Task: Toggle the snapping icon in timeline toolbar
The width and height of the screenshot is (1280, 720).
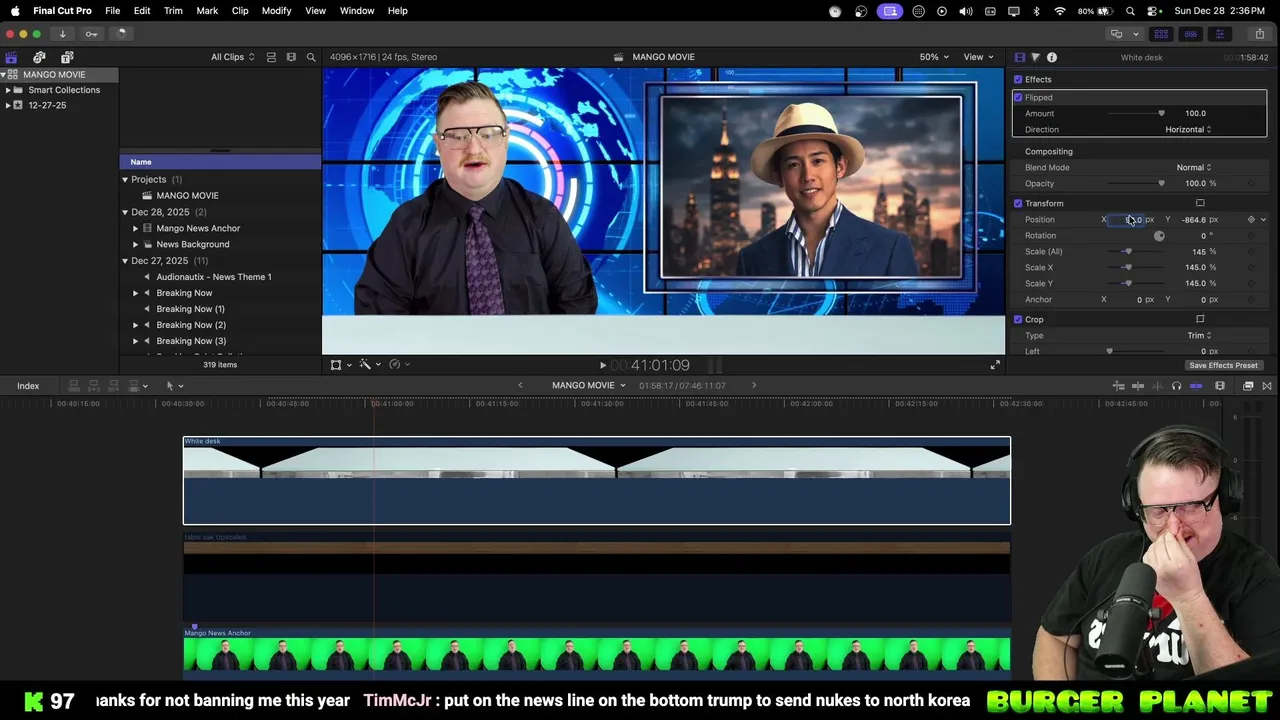Action: [x=1196, y=386]
